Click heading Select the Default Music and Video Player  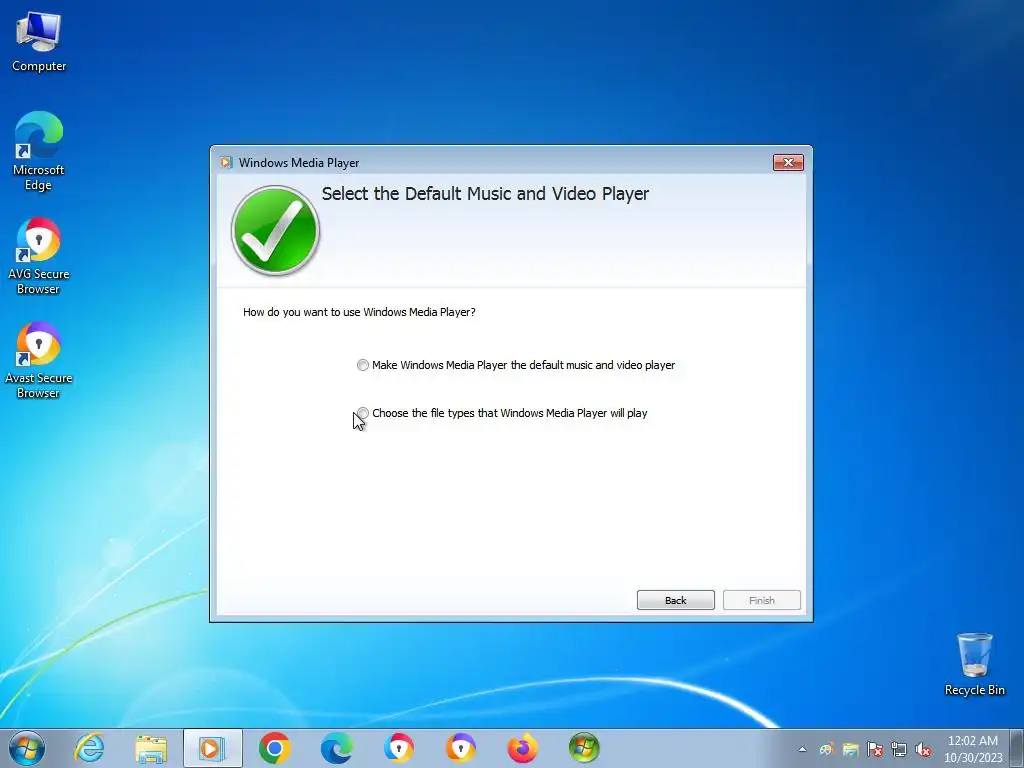click(485, 194)
